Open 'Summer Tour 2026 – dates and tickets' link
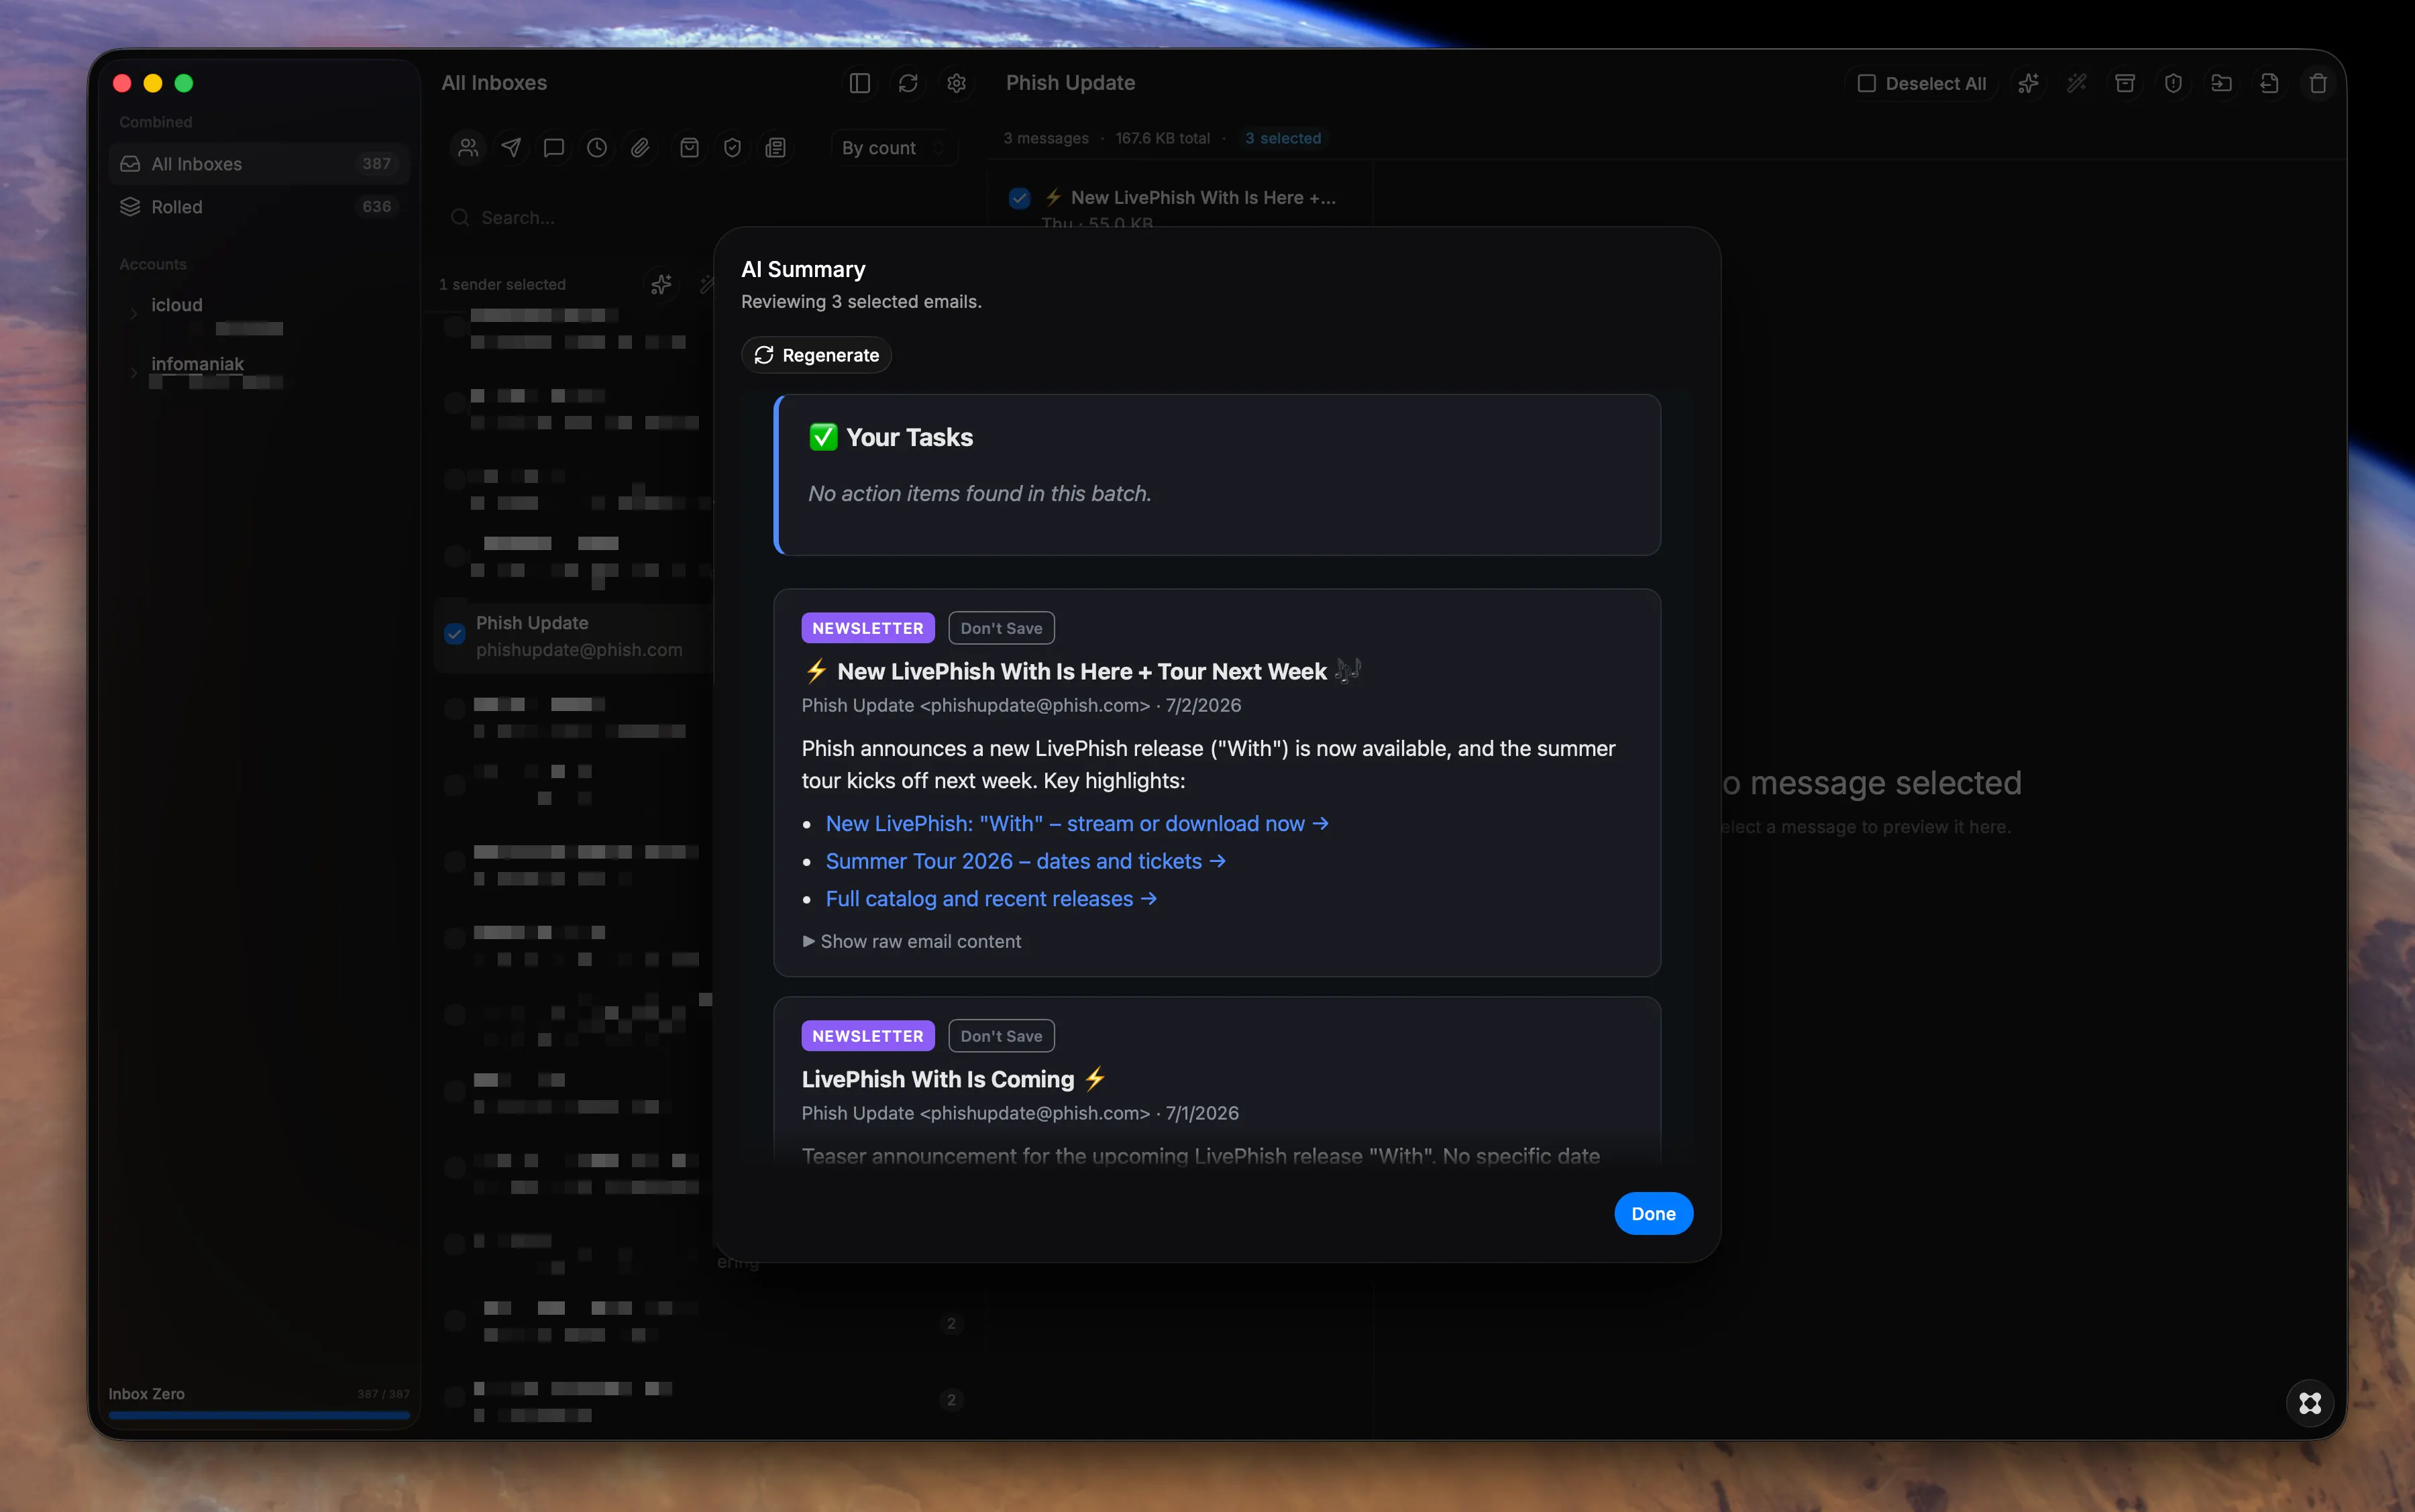 [1025, 861]
